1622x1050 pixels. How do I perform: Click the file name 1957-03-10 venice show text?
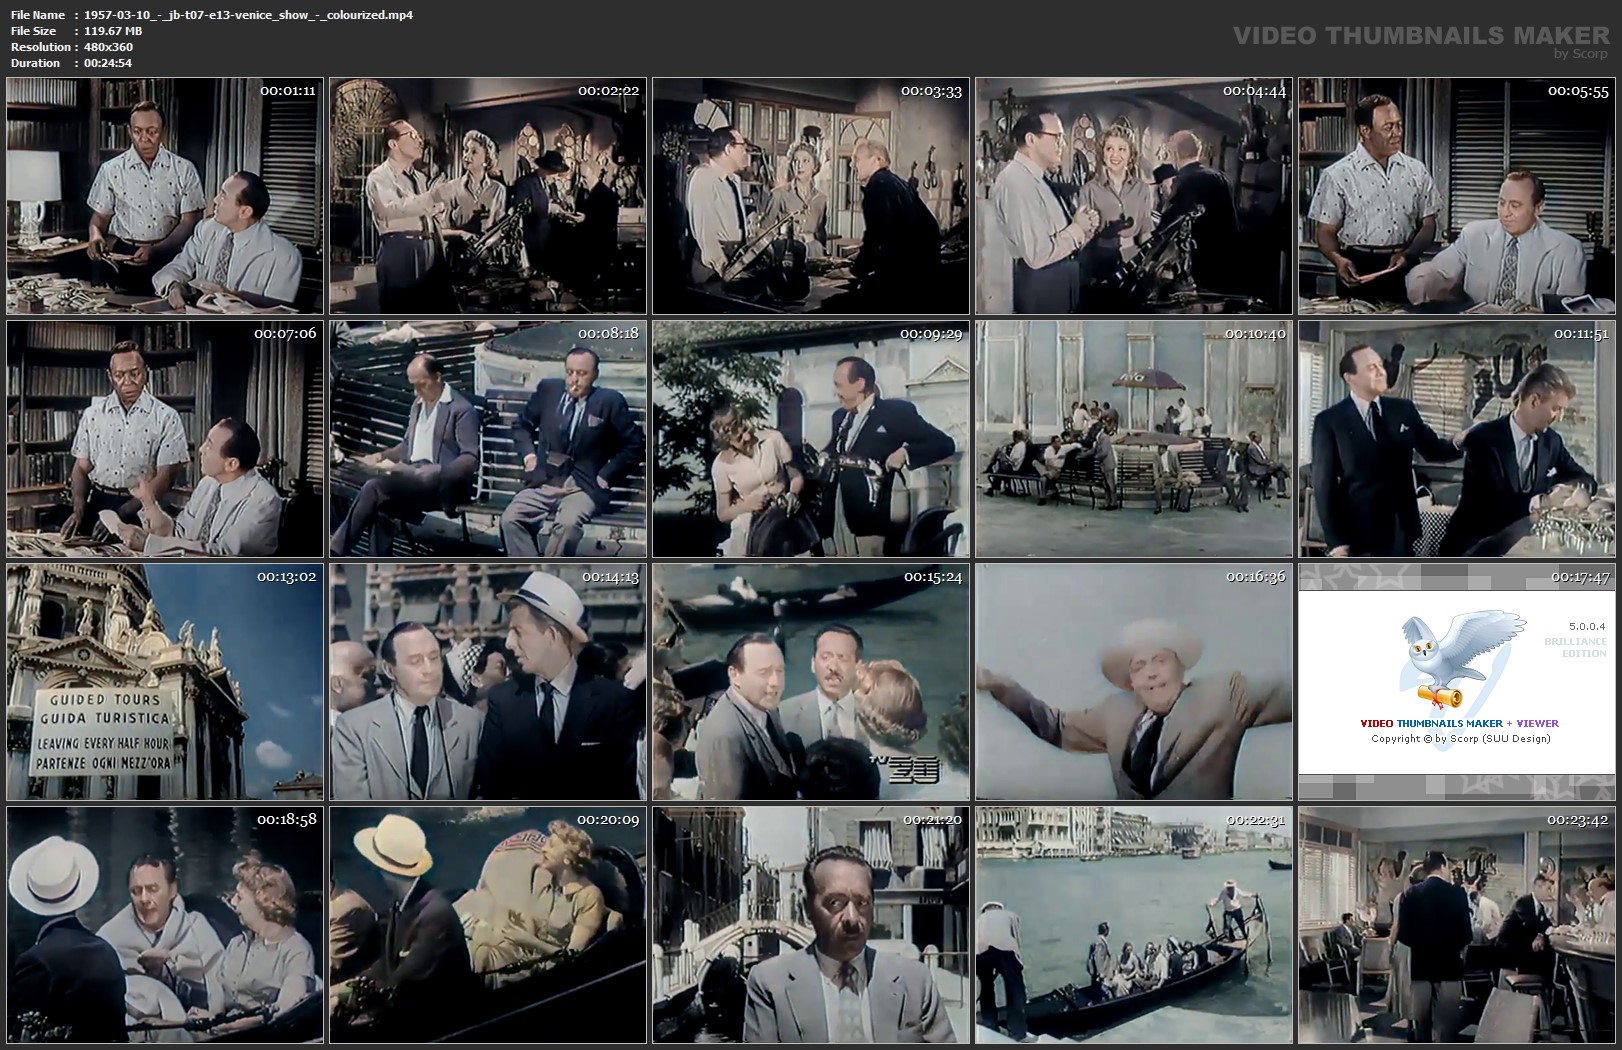pos(249,15)
